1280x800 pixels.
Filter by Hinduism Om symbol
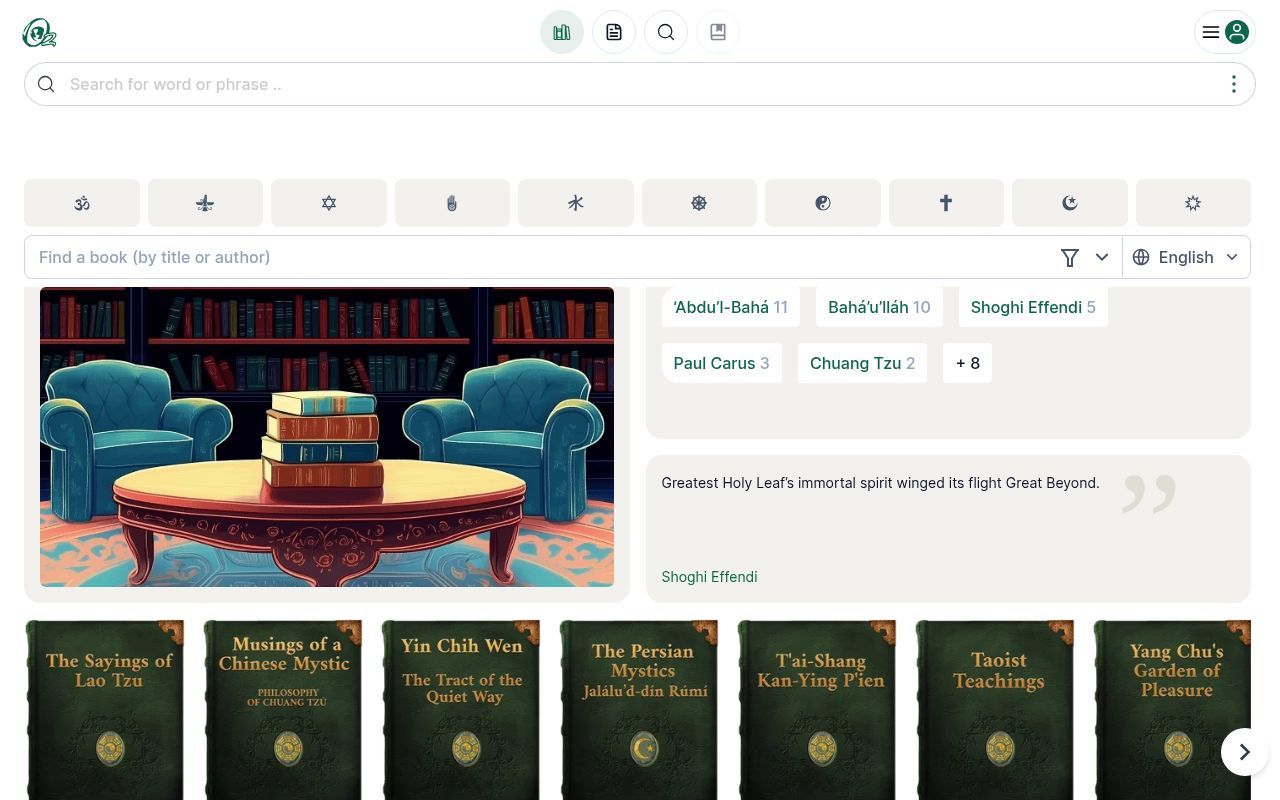click(82, 203)
